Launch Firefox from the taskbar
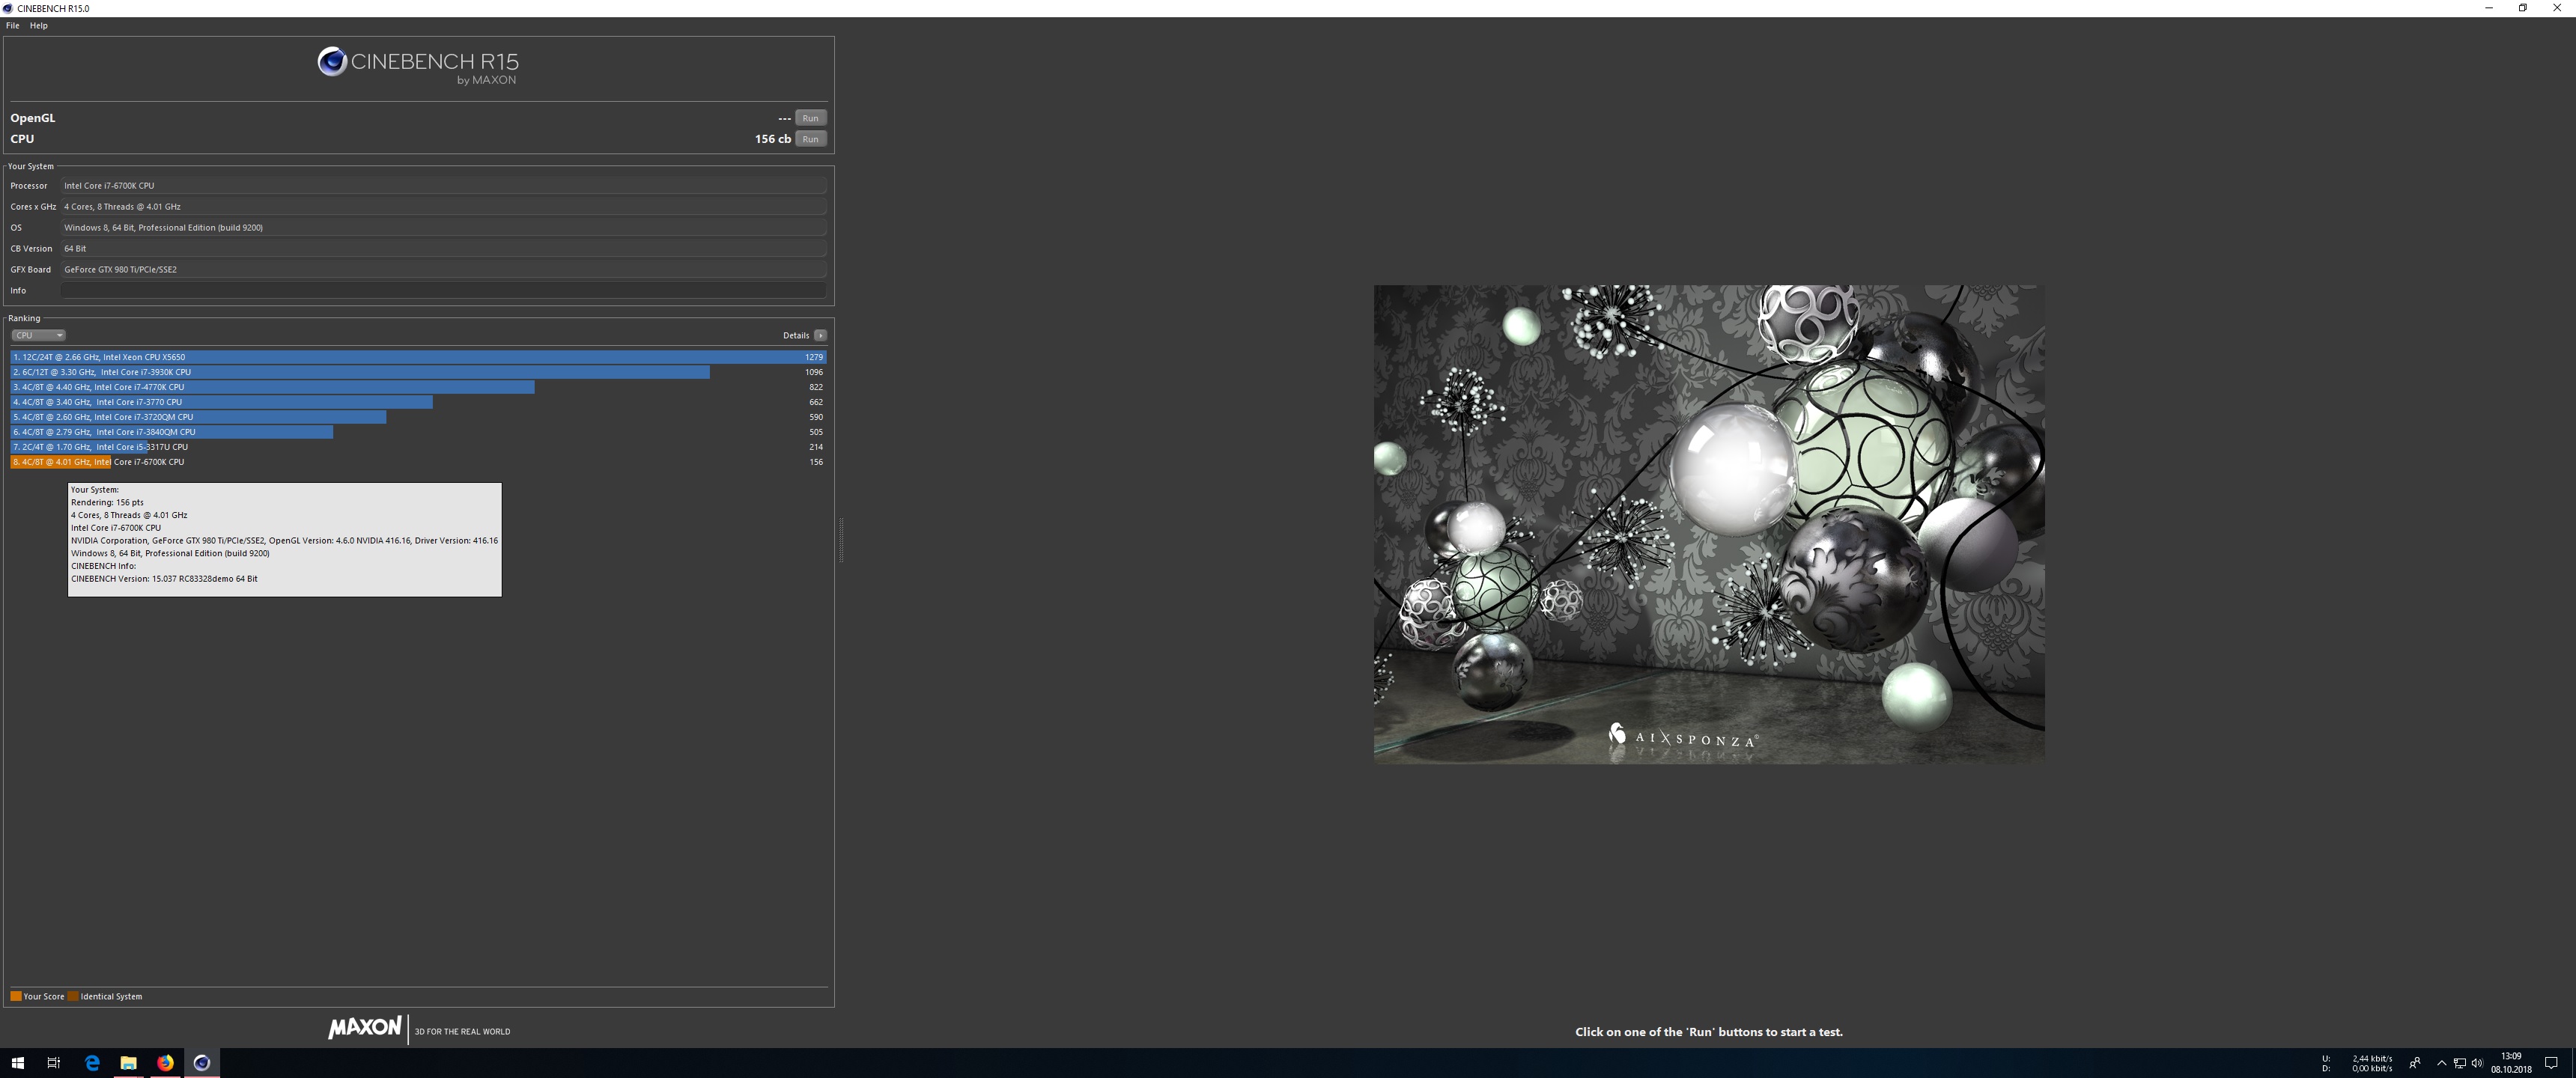 click(x=165, y=1063)
